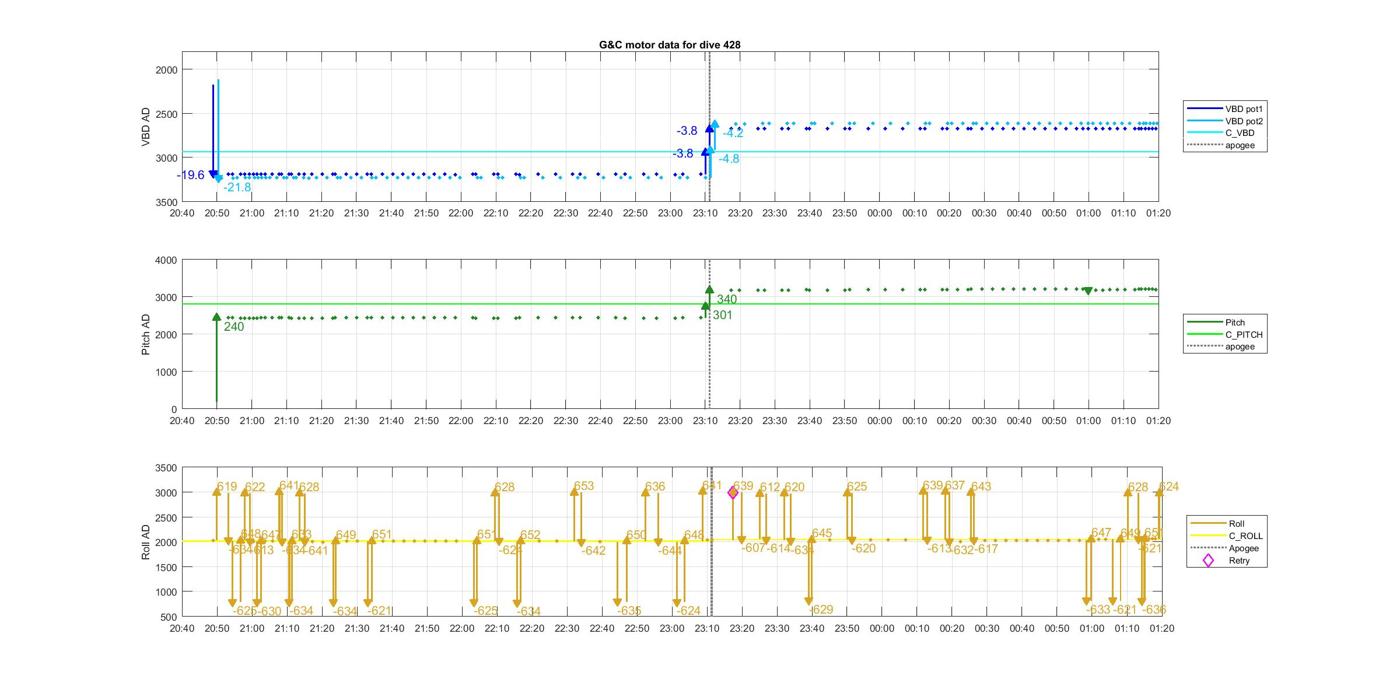
Task: Click the '-630' roll value label
Action: coord(268,611)
